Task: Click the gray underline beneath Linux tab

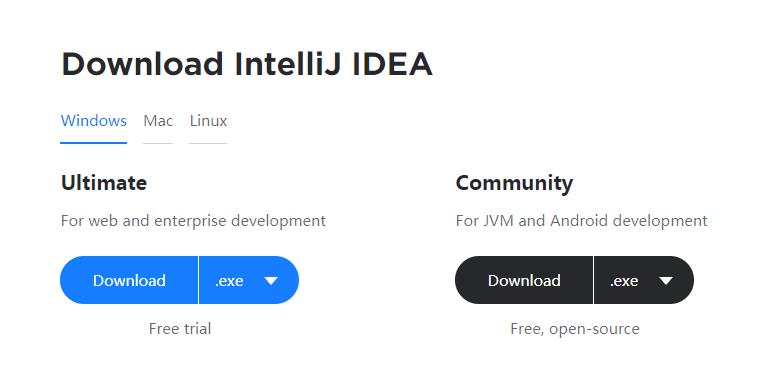Action: coord(208,143)
